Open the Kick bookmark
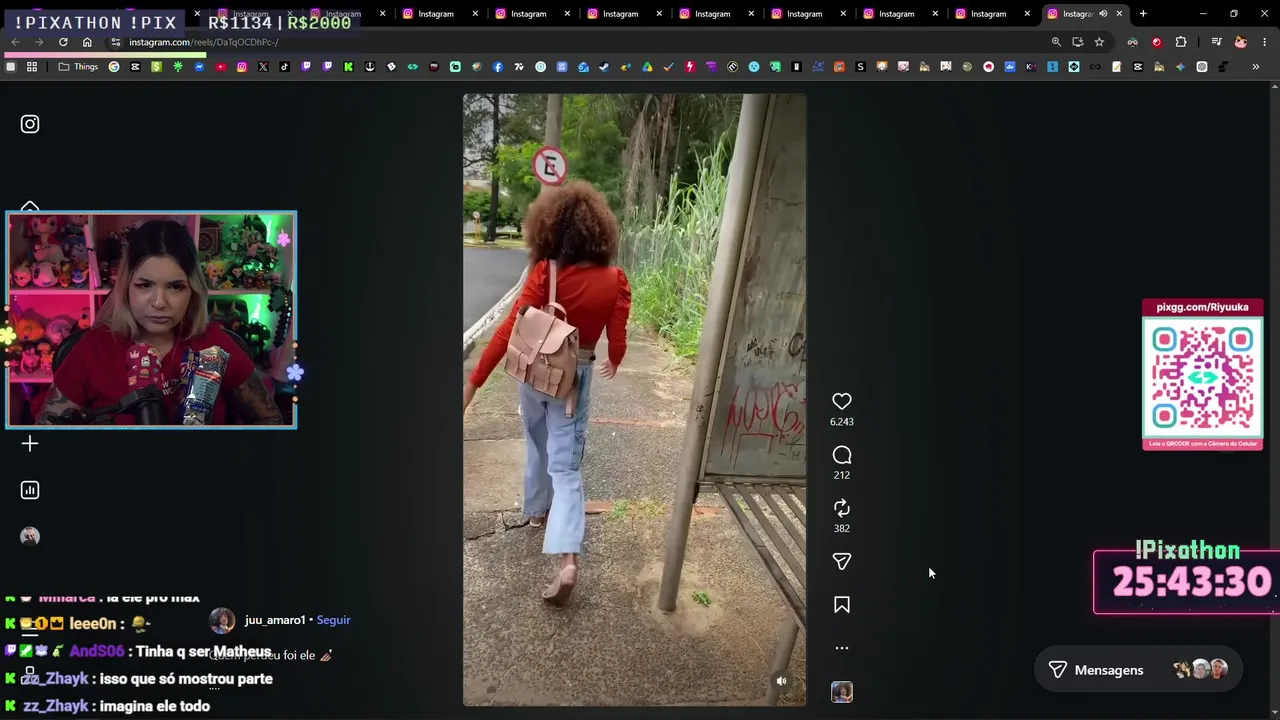 tap(348, 67)
